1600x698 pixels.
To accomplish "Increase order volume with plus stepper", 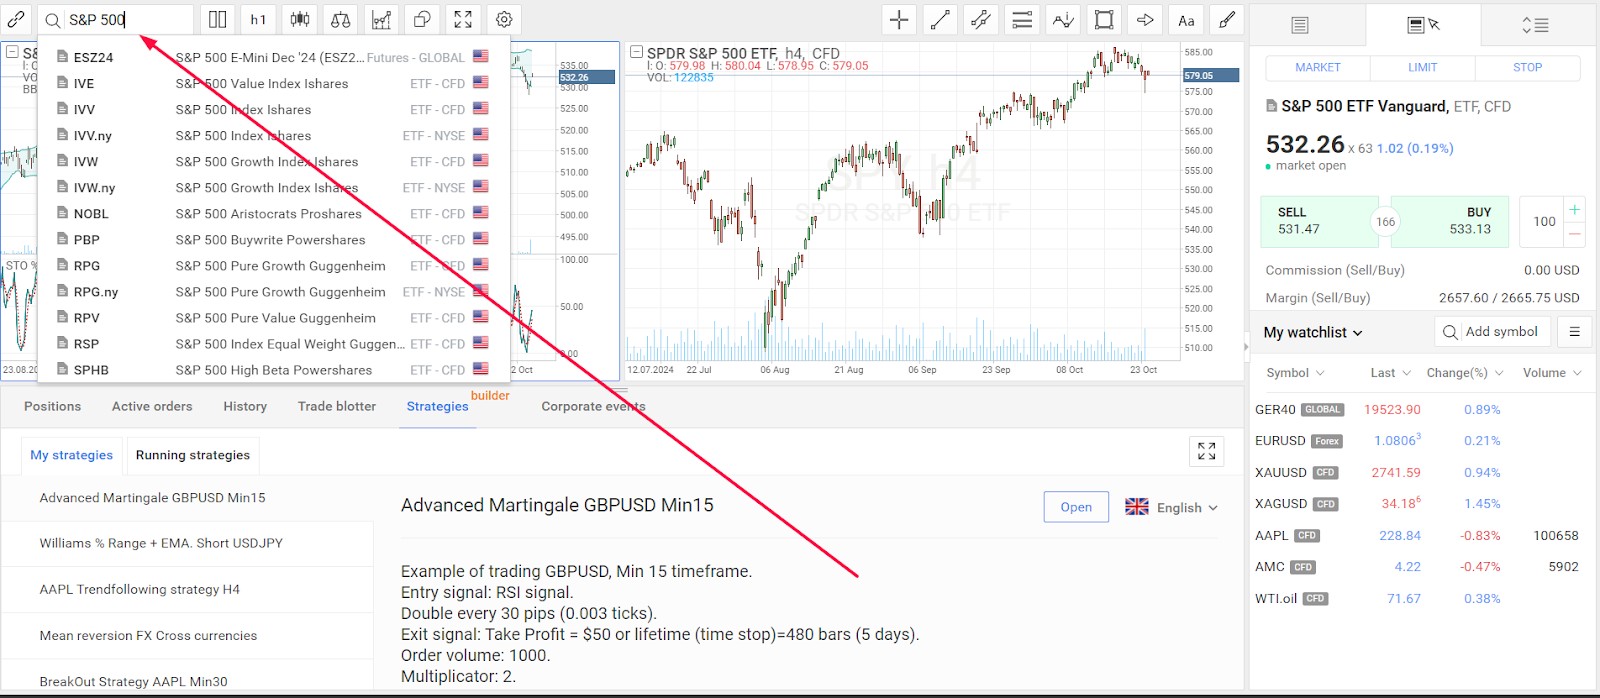I will pos(1574,209).
